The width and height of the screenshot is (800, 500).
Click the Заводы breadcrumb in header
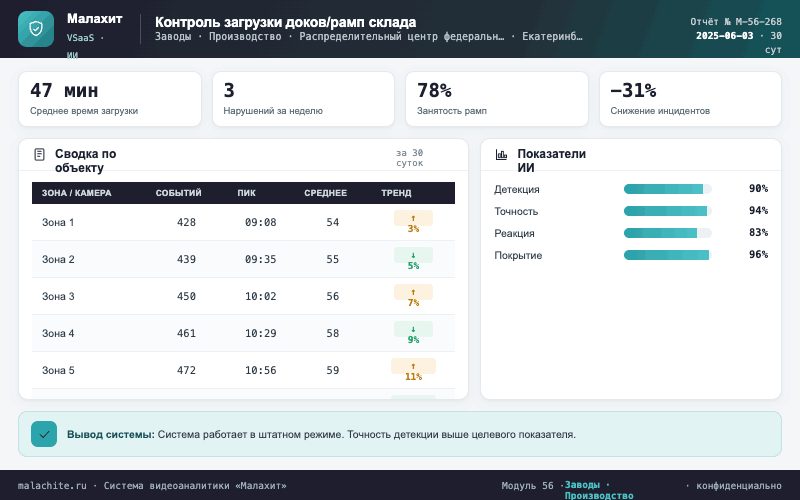tap(173, 37)
